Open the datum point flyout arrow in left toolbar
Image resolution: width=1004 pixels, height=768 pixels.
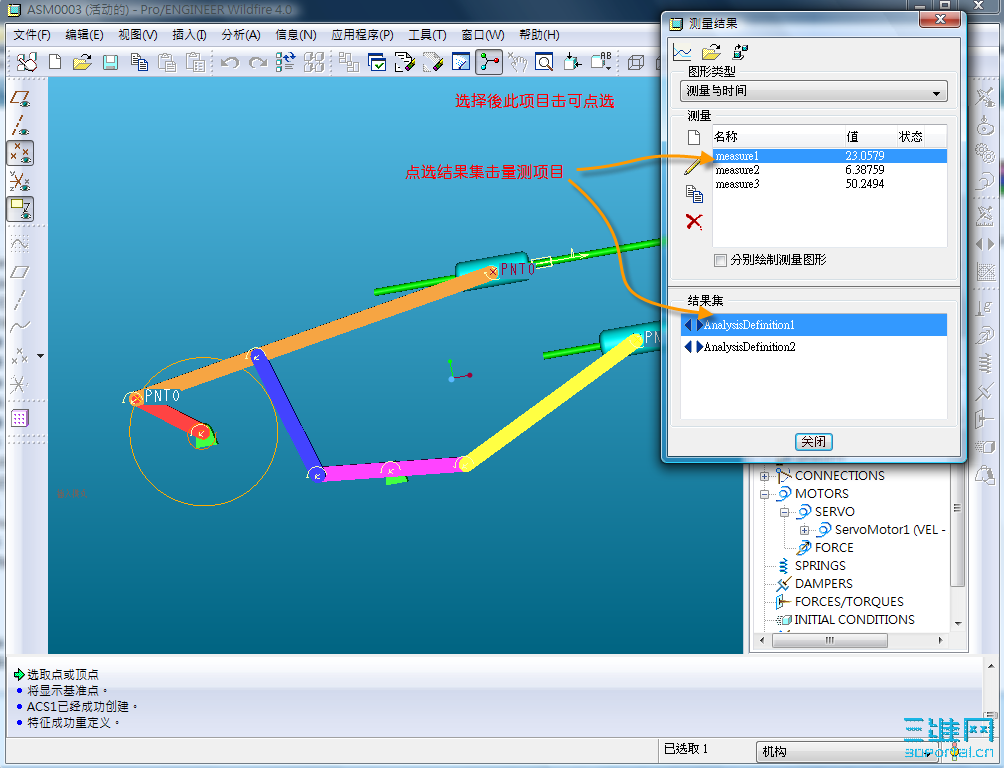pos(40,355)
